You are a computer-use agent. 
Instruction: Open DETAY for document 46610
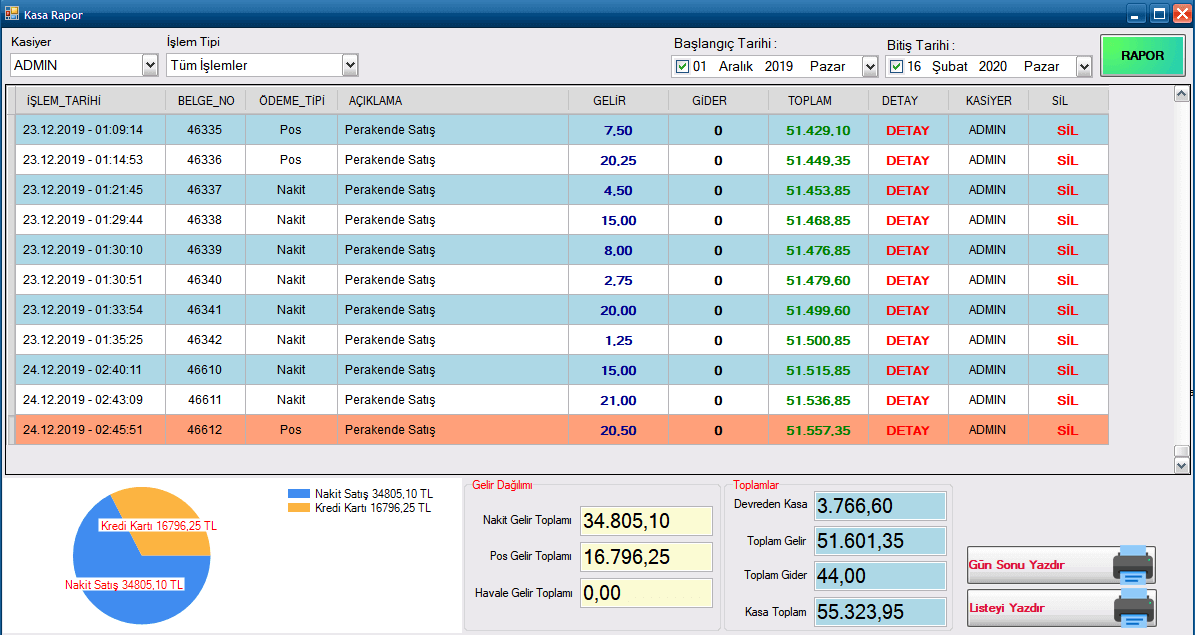coord(908,370)
